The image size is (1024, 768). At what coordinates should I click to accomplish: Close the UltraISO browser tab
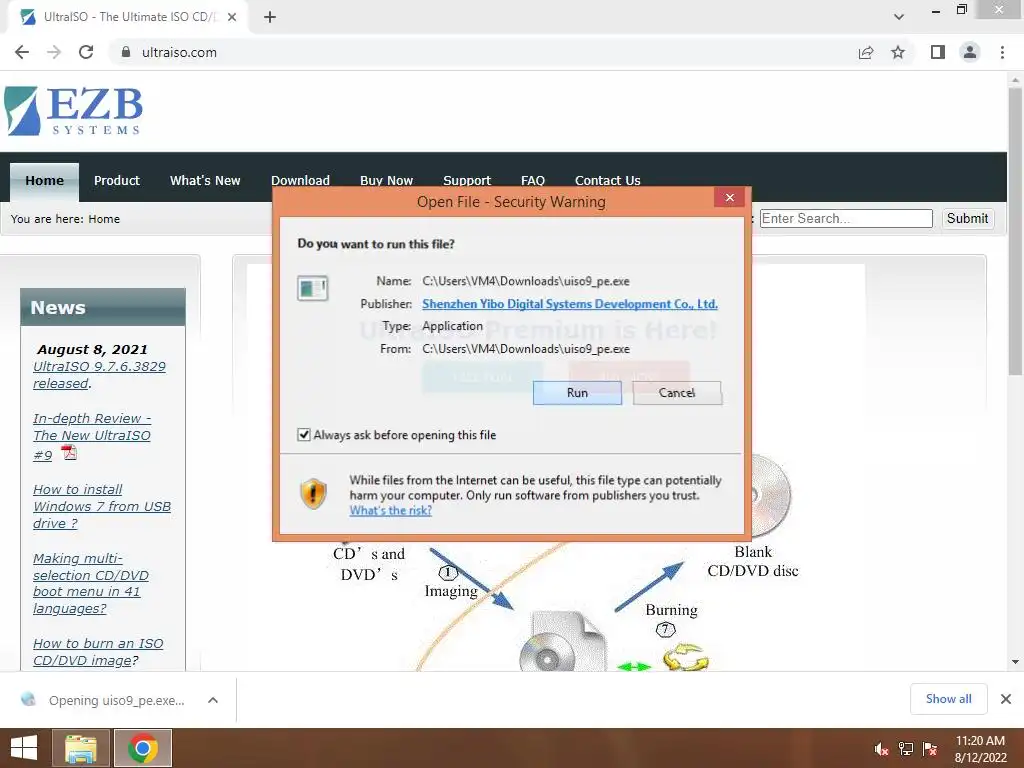pos(232,17)
